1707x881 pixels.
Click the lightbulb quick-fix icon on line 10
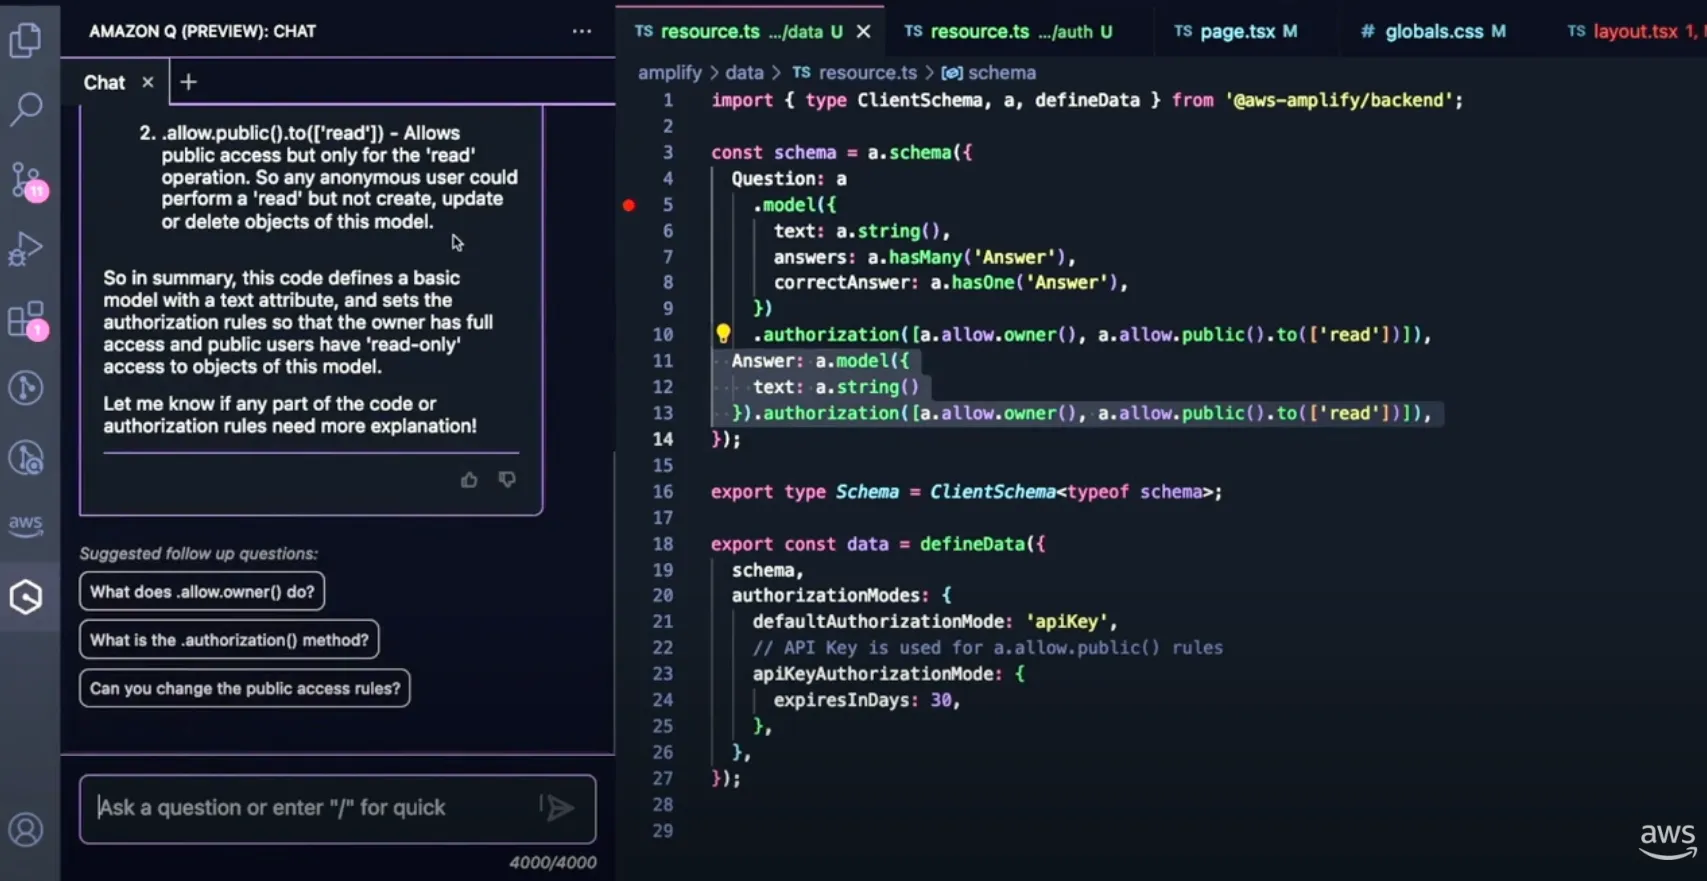click(723, 334)
